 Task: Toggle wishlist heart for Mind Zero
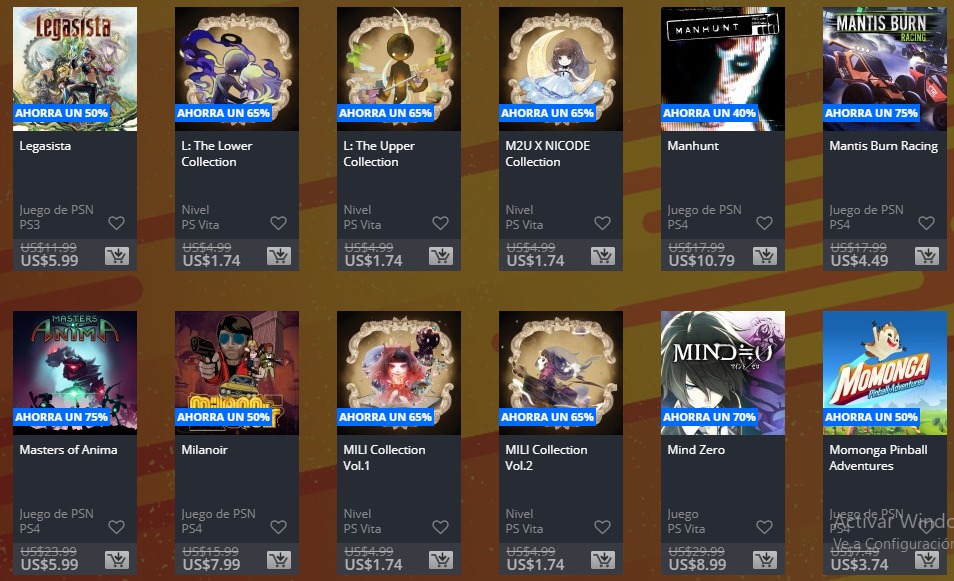pyautogui.click(x=764, y=527)
